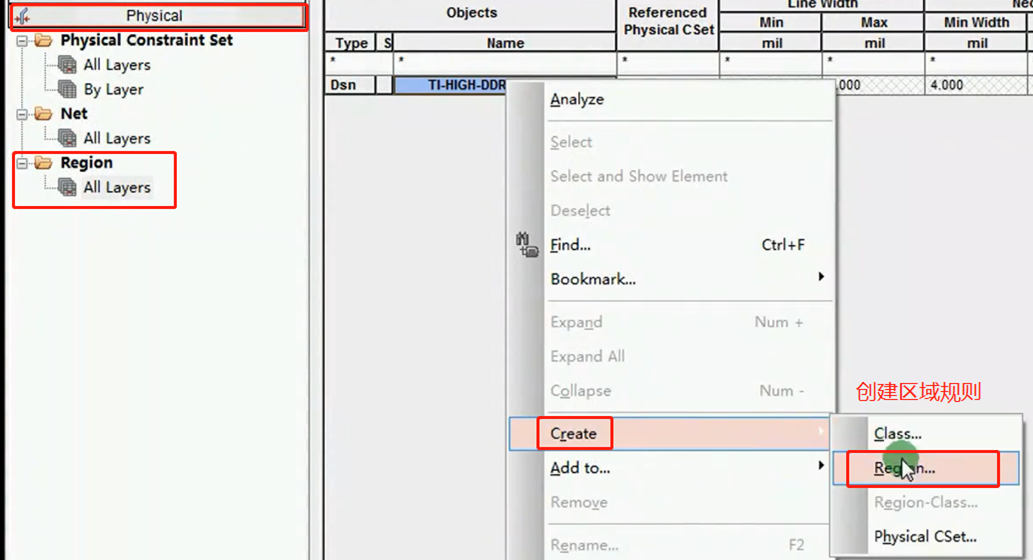
Task: Click the Objects column group header
Action: pos(471,13)
